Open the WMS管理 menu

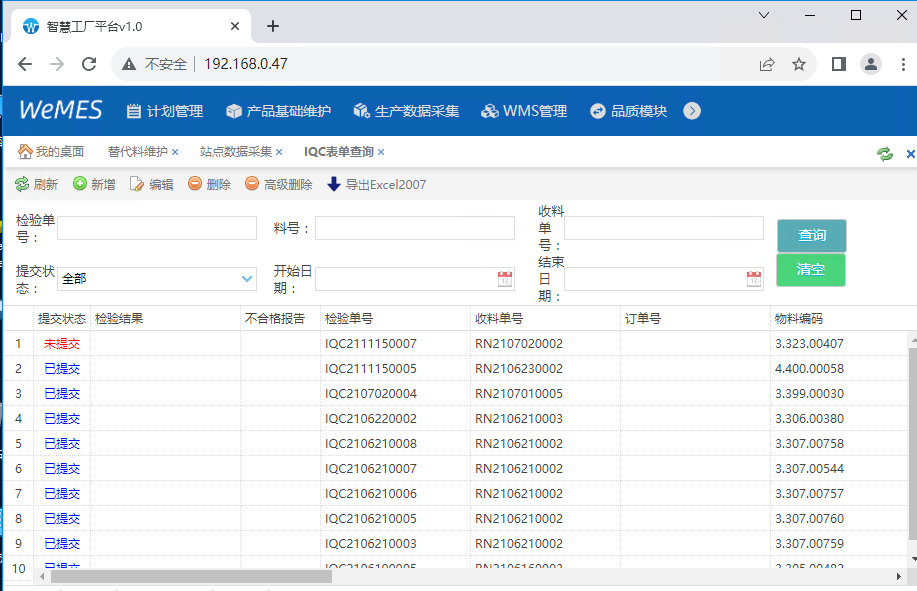524,111
